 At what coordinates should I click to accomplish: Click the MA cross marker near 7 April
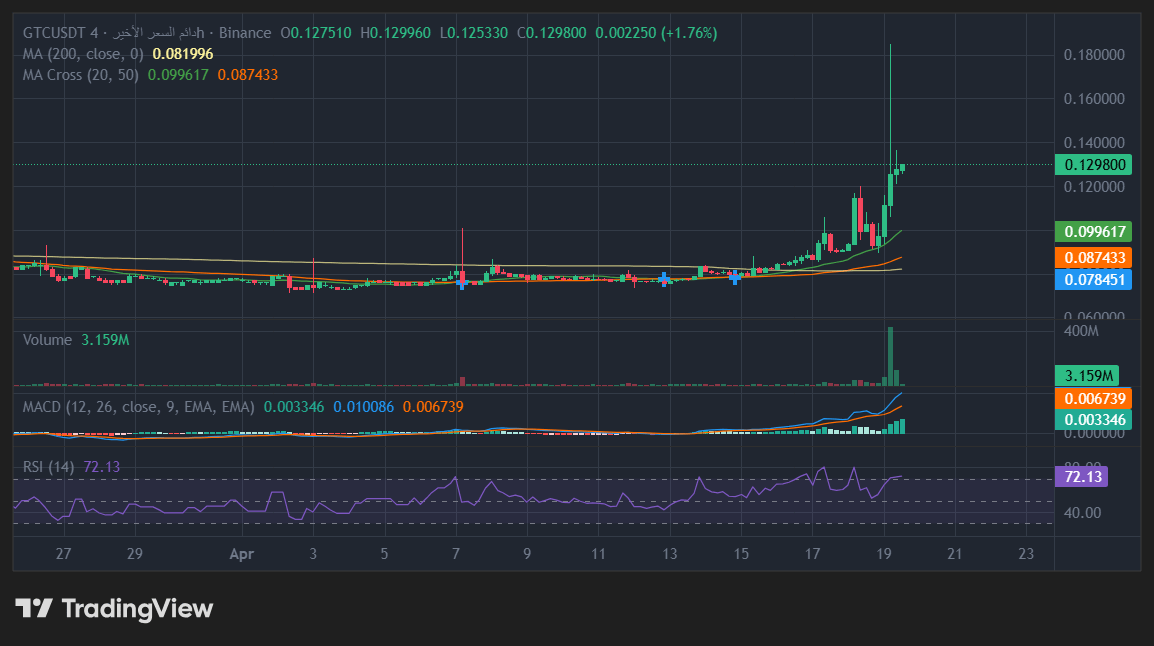tap(461, 282)
